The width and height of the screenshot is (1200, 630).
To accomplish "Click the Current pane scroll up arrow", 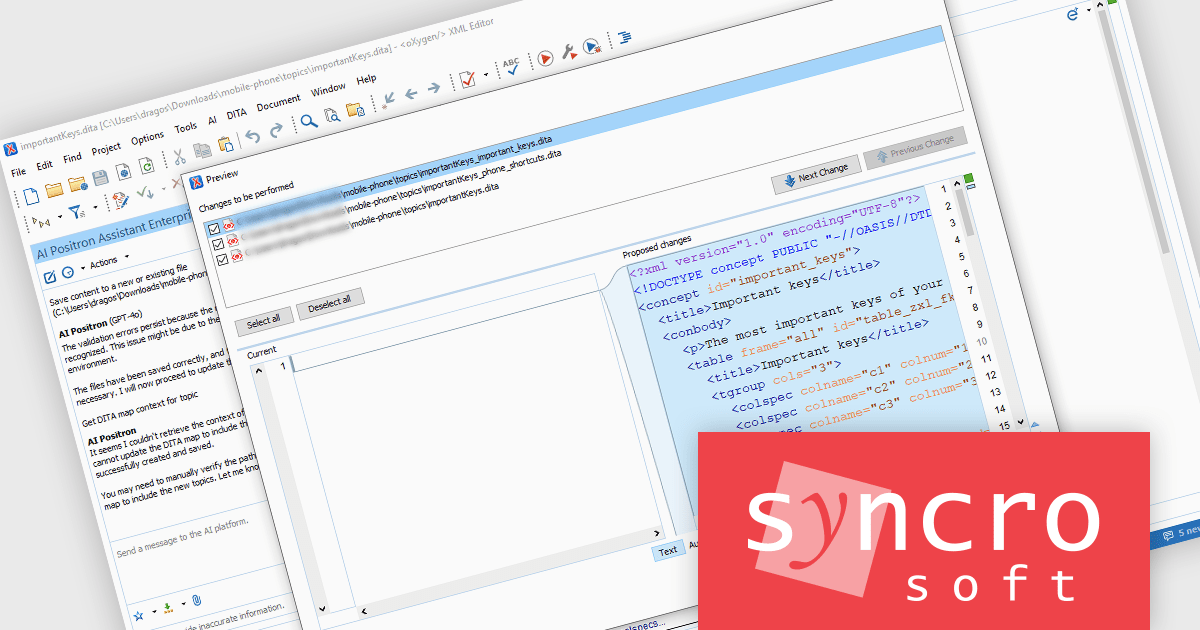I will (257, 369).
